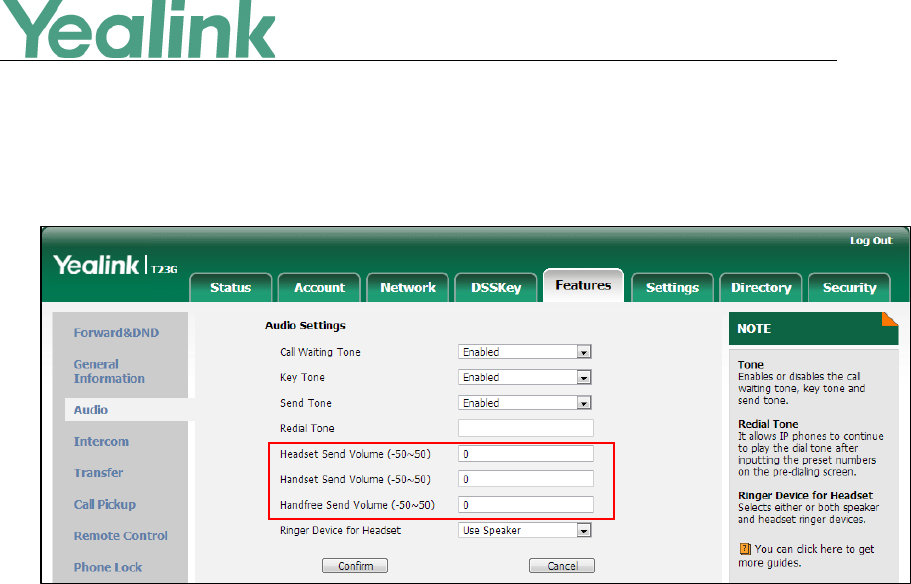This screenshot has width=911, height=584.
Task: Click the 'Redial Tone' note heading
Action: (768, 424)
